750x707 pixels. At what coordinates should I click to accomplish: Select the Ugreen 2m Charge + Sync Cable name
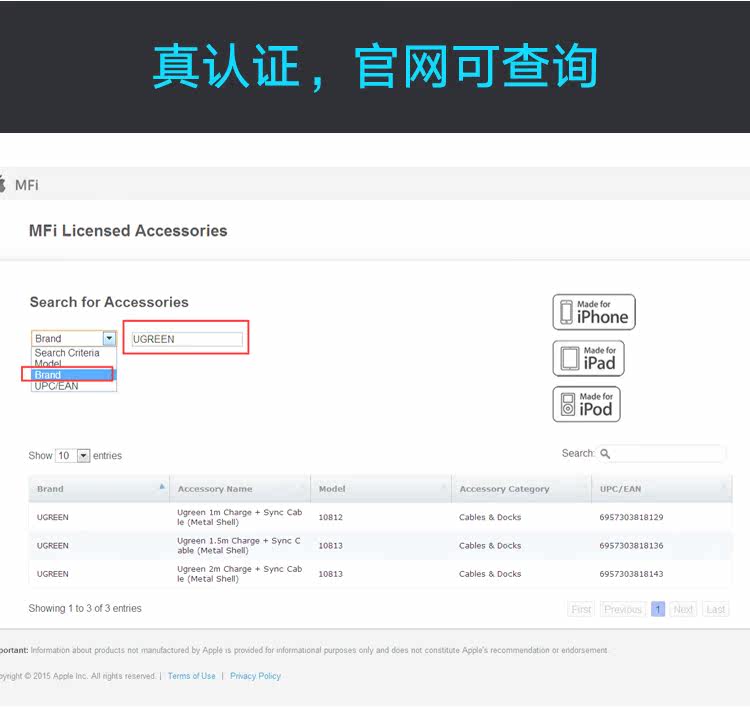pos(240,574)
